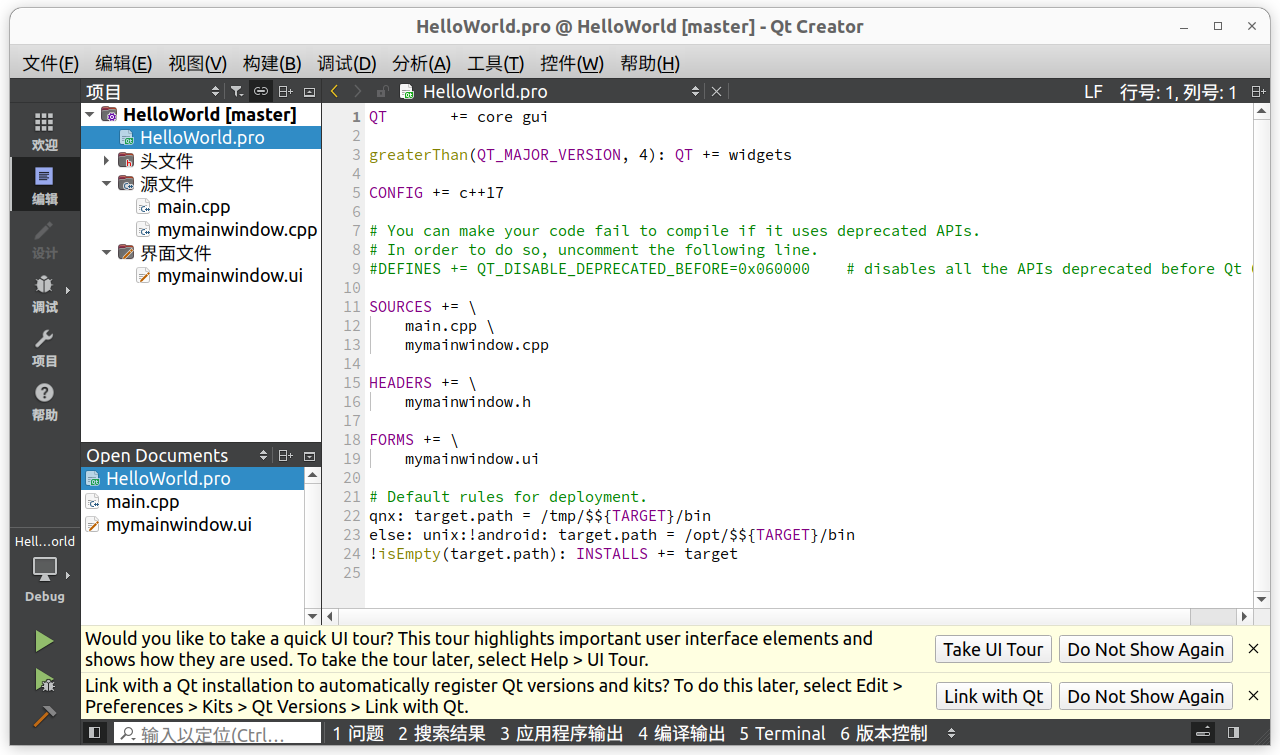Open the 设计 (Design) mode

(45, 239)
